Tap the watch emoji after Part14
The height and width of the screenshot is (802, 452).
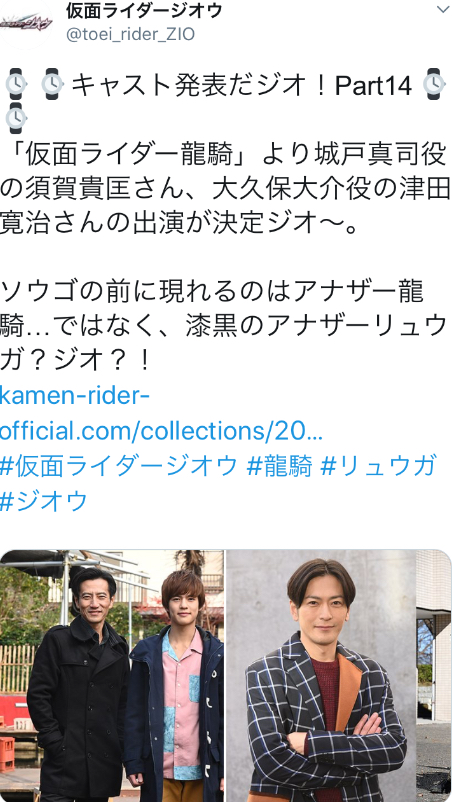[433, 84]
